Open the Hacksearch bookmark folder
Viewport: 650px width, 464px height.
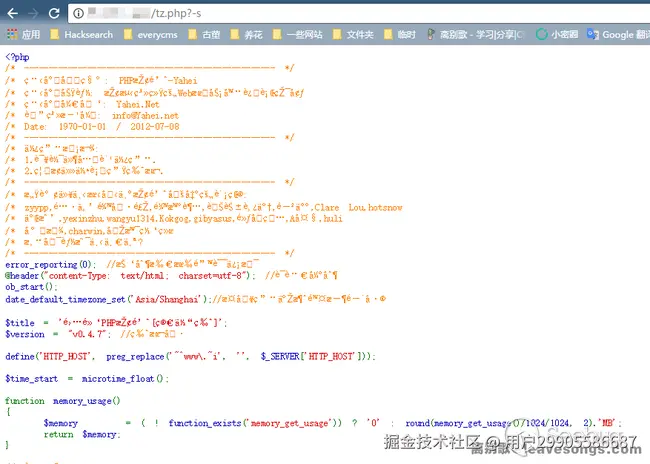(x=82, y=34)
